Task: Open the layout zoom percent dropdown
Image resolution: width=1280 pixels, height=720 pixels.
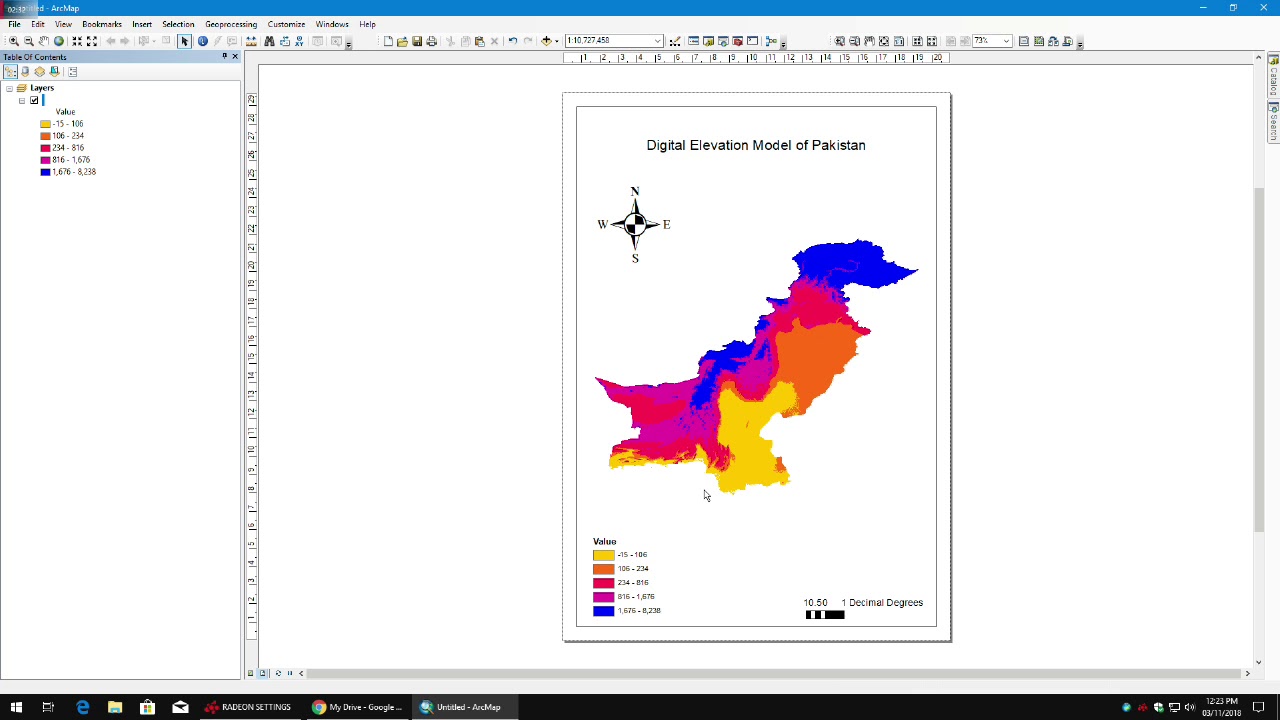Action: 1006,41
